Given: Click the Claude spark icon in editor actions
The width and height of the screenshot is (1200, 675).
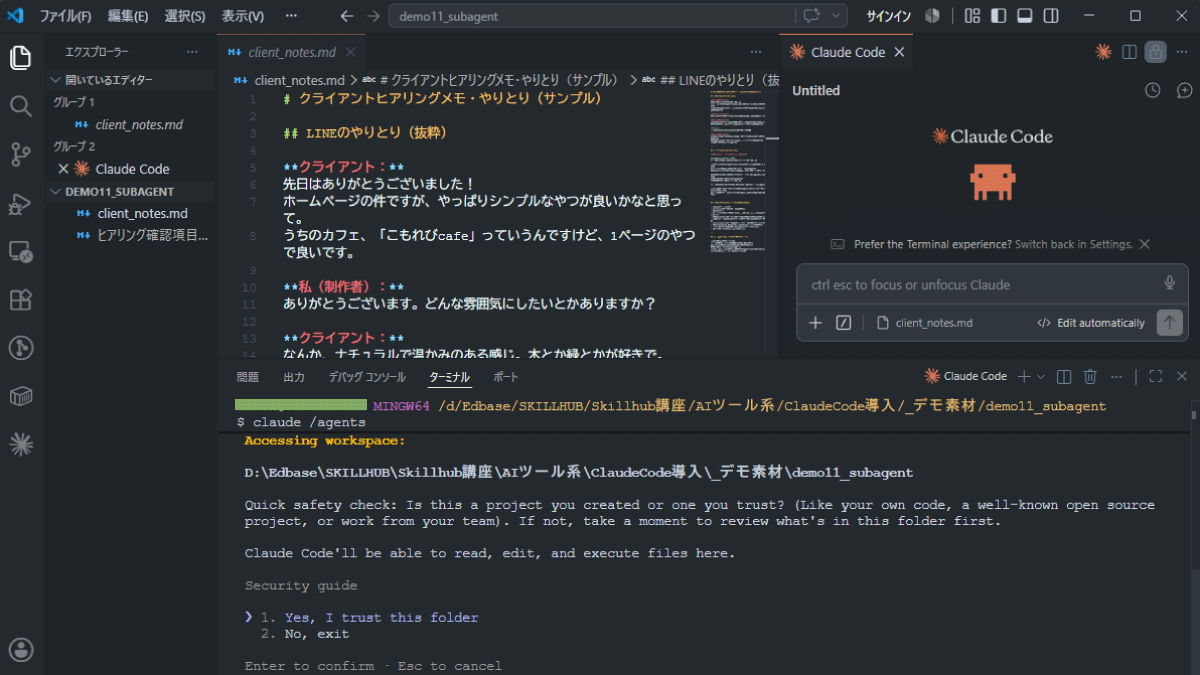Looking at the screenshot, I should coord(1103,52).
